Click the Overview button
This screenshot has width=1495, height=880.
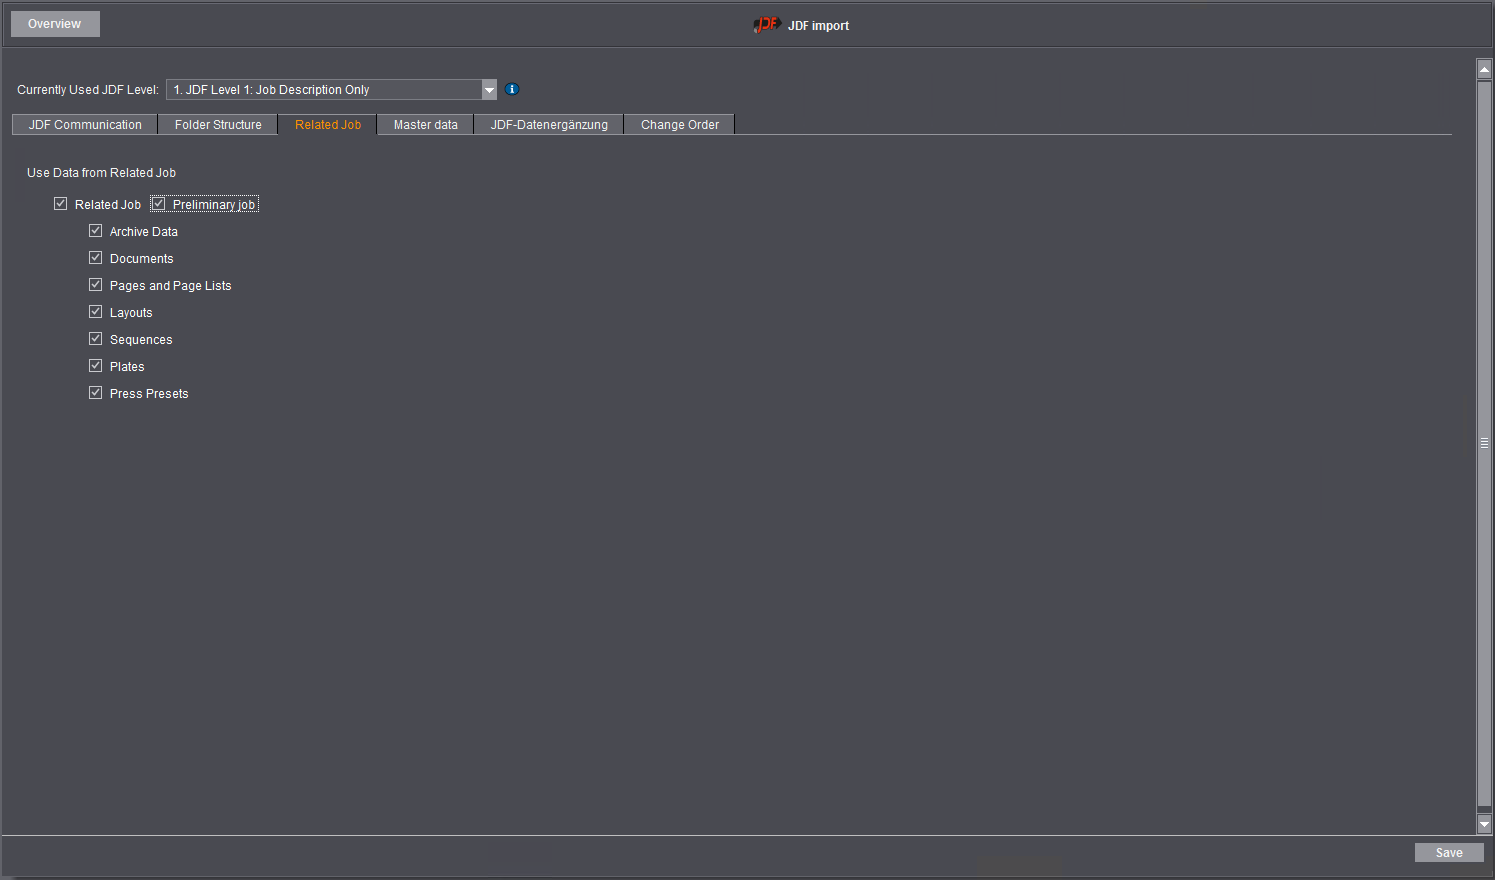pos(54,23)
